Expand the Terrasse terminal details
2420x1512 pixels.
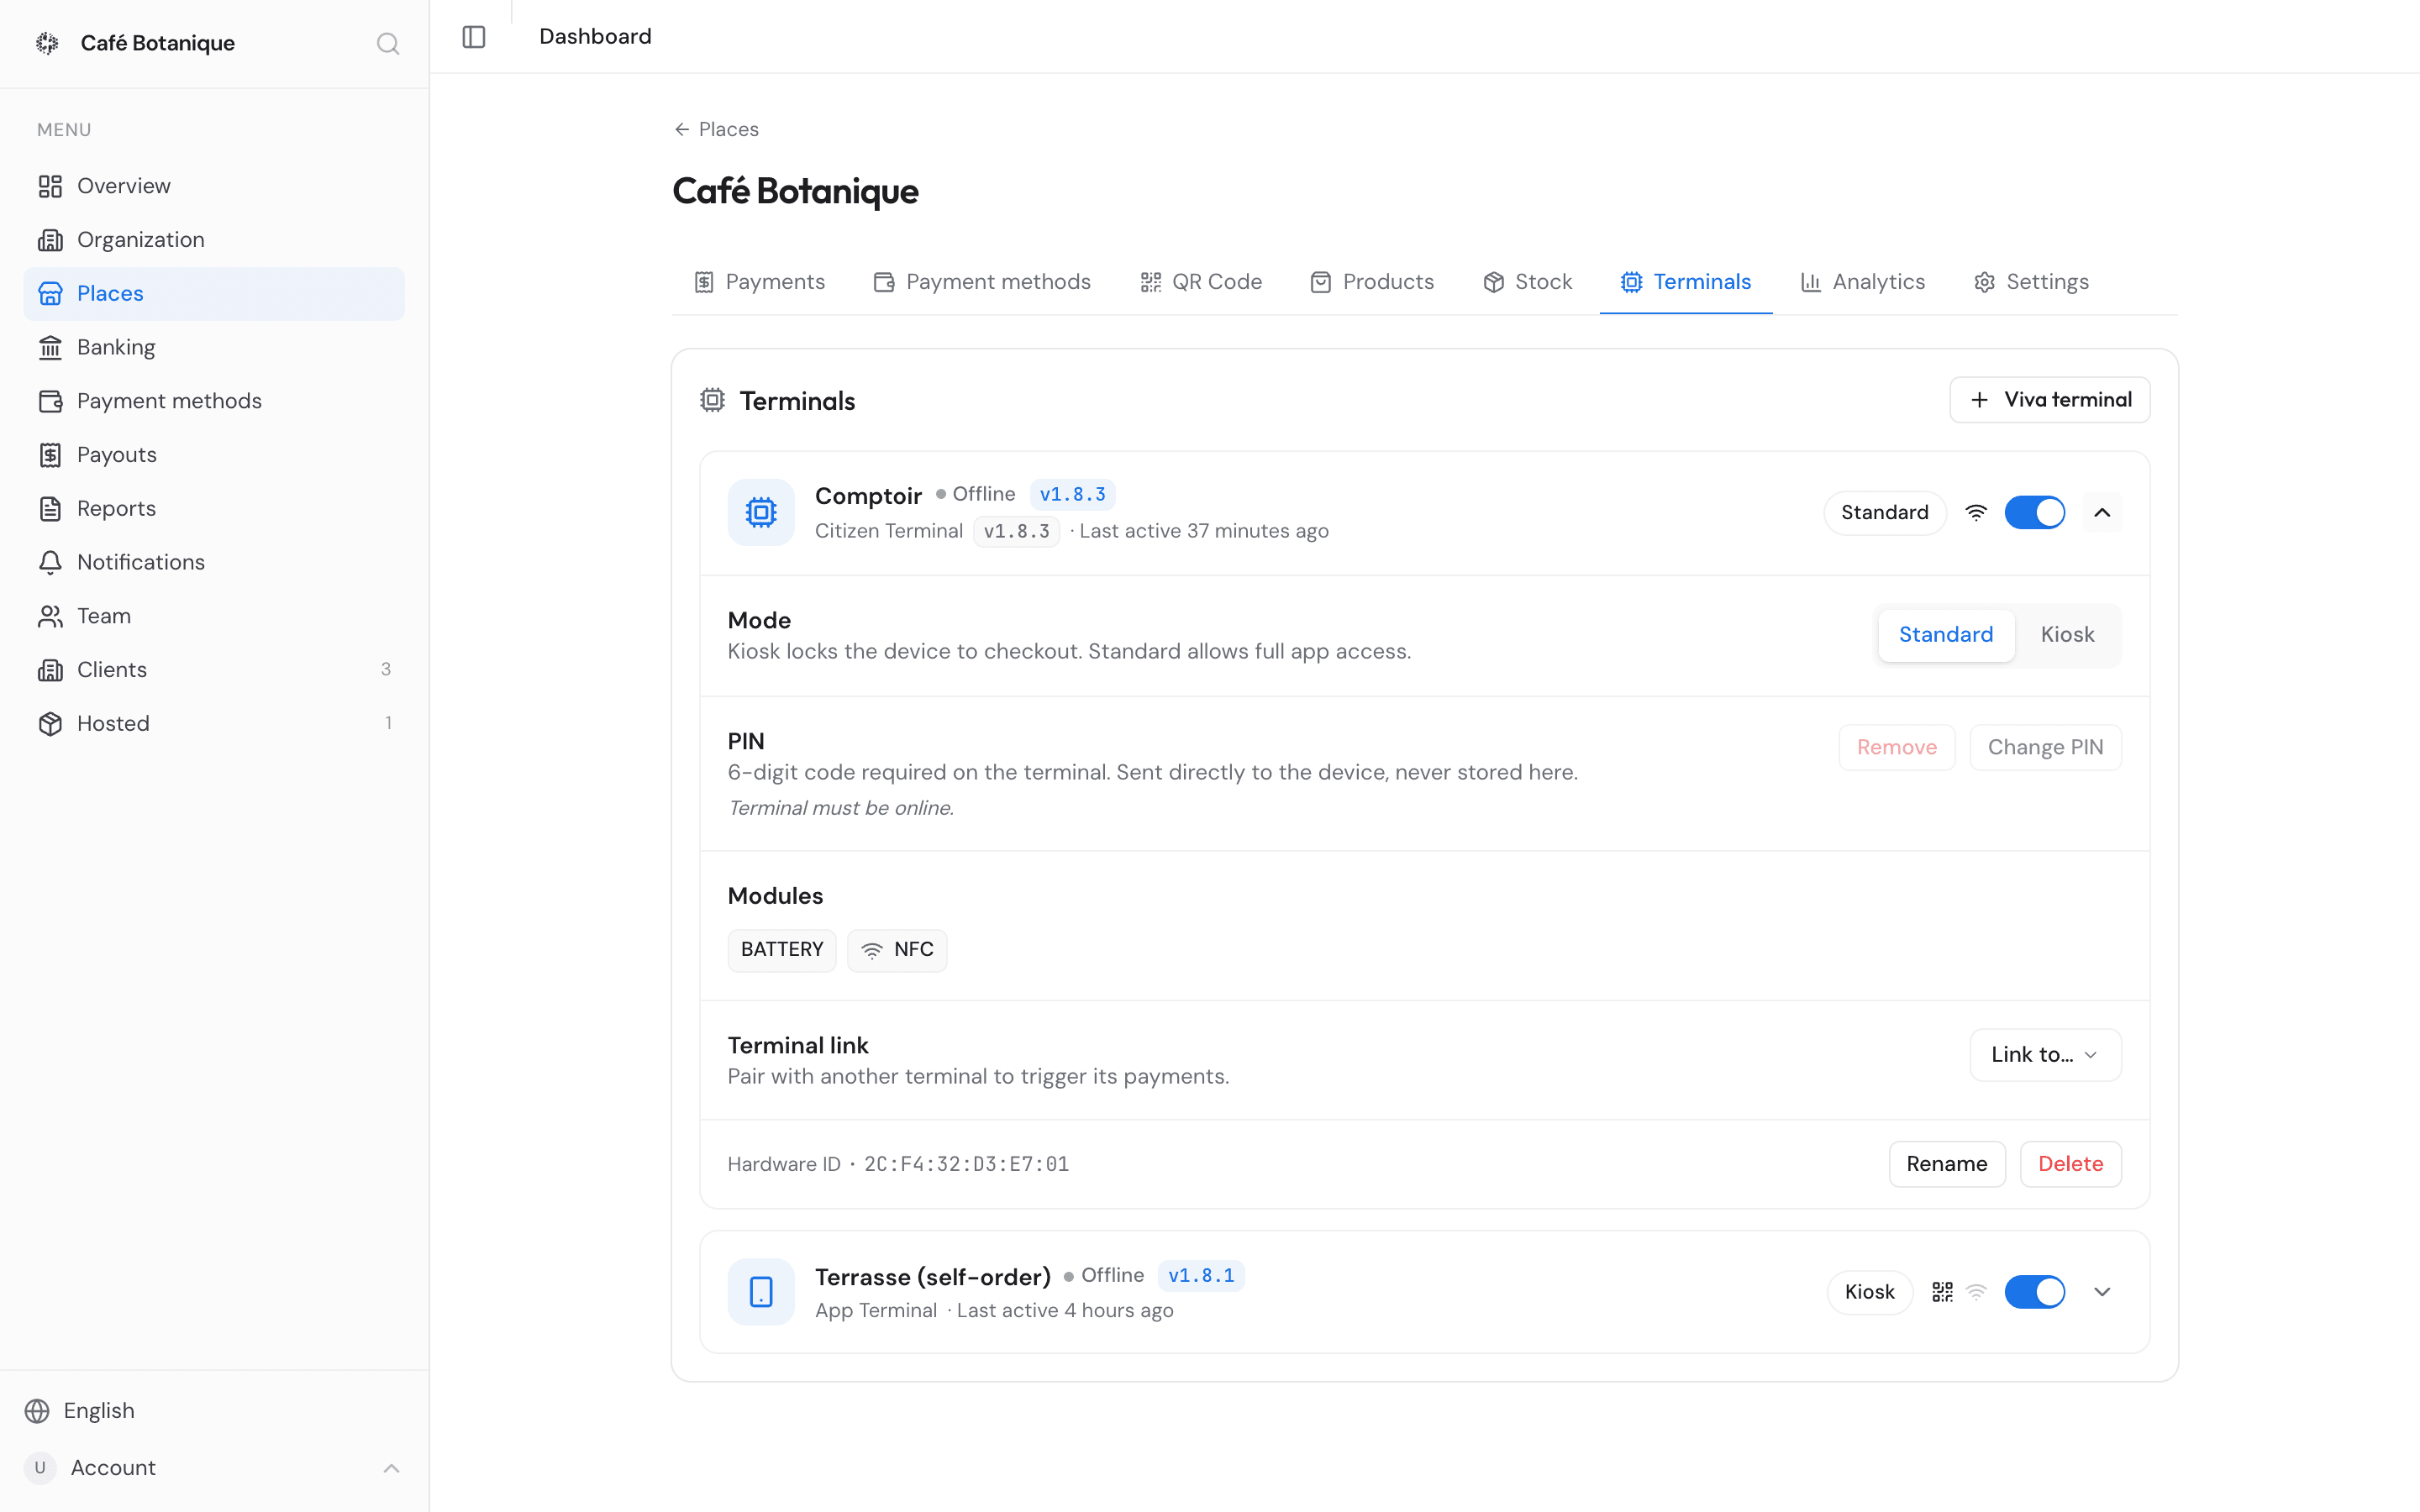2102,1292
